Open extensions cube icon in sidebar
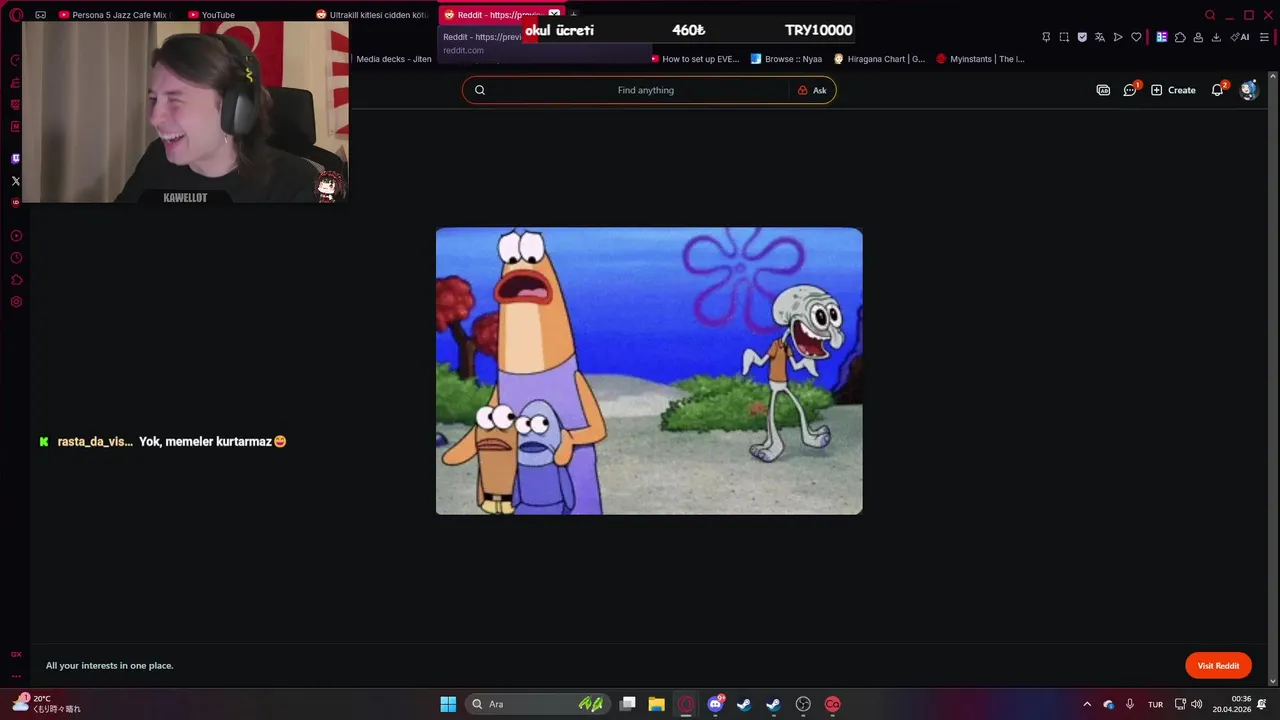 click(16, 280)
